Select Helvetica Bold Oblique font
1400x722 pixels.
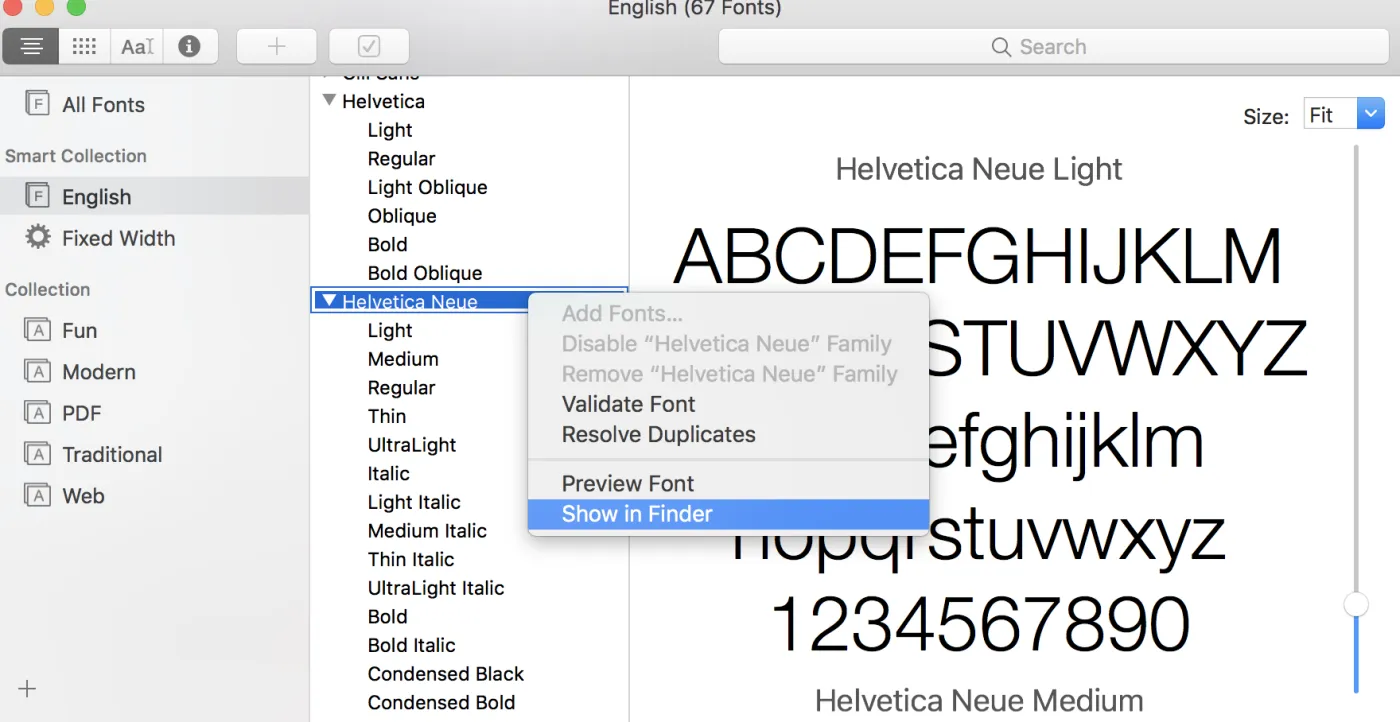(425, 273)
